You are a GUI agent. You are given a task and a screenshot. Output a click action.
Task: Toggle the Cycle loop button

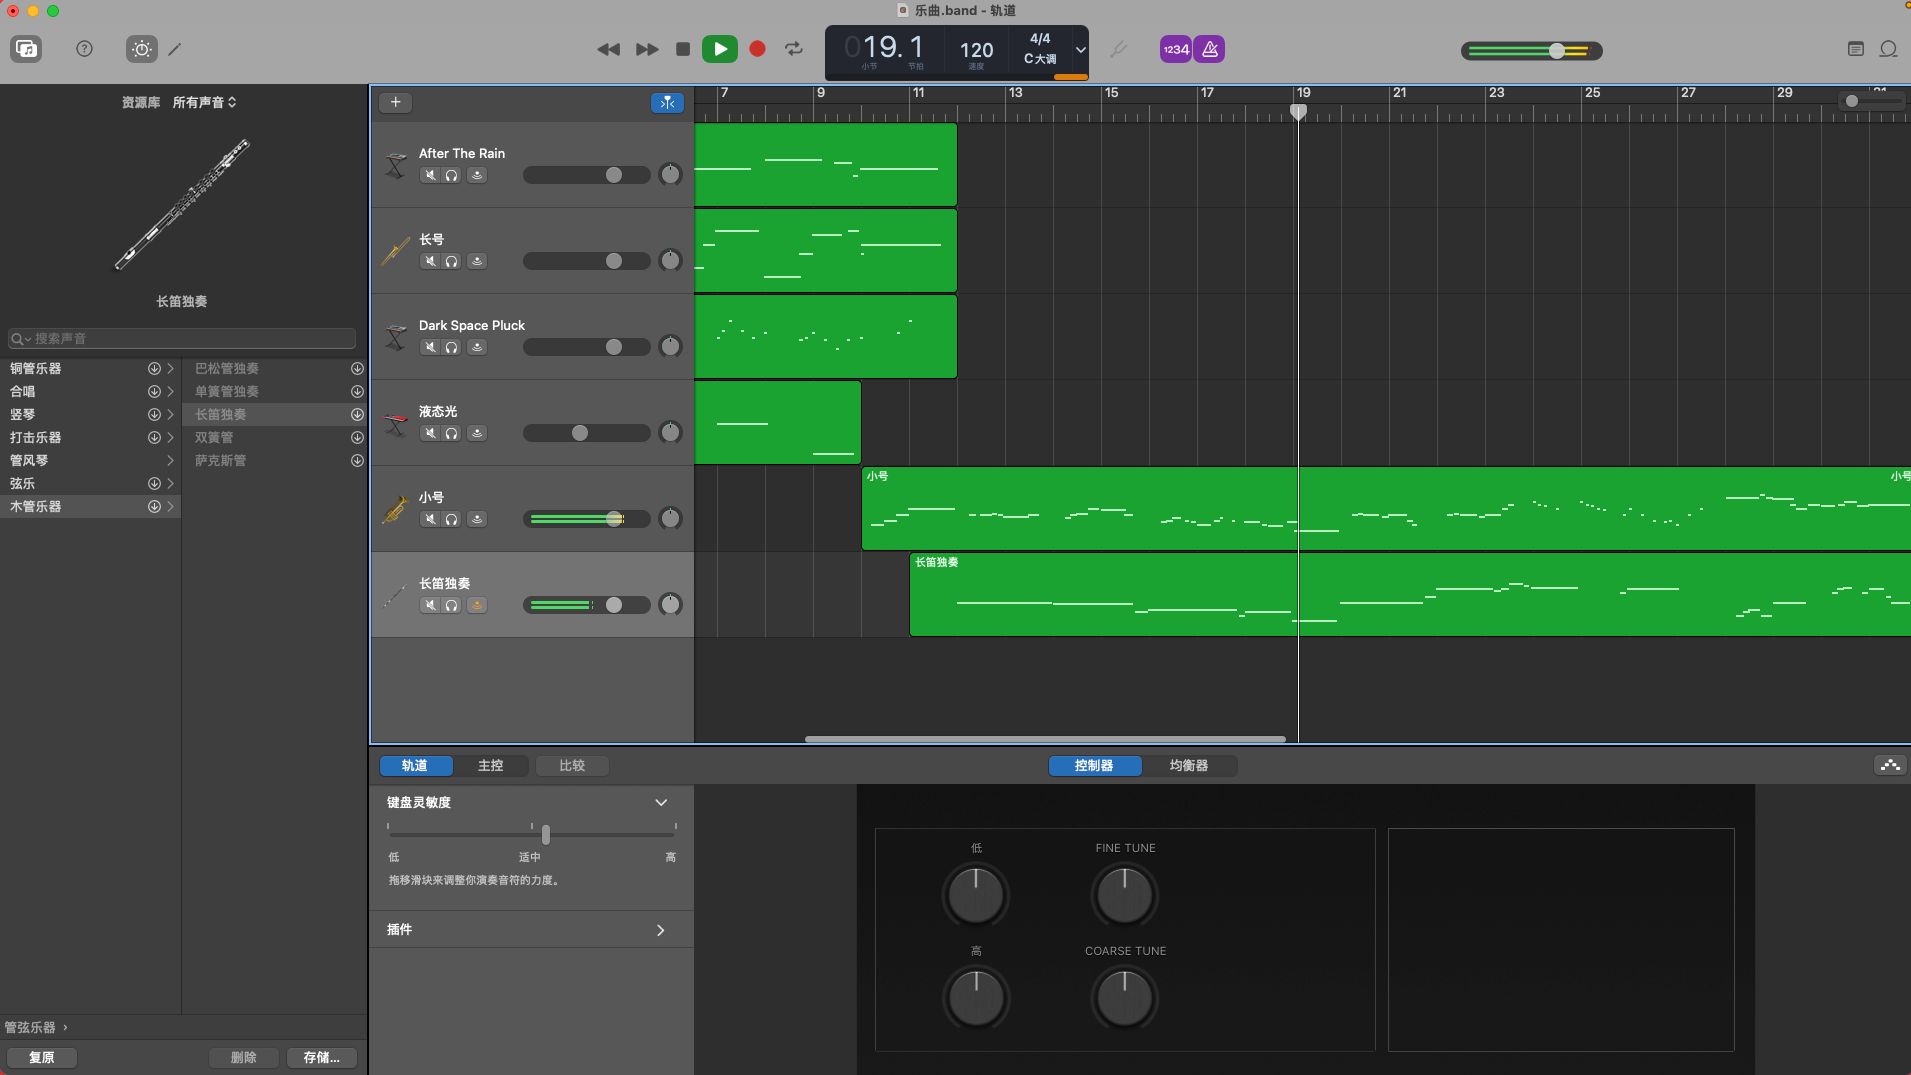click(x=794, y=49)
